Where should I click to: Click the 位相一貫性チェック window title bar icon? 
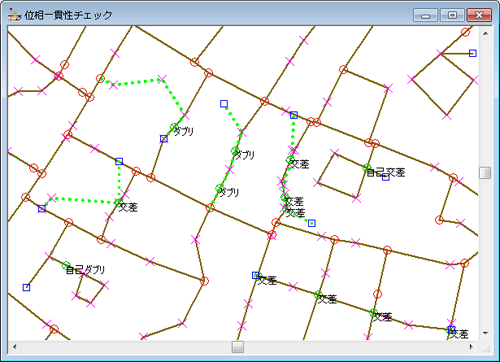click(x=14, y=15)
